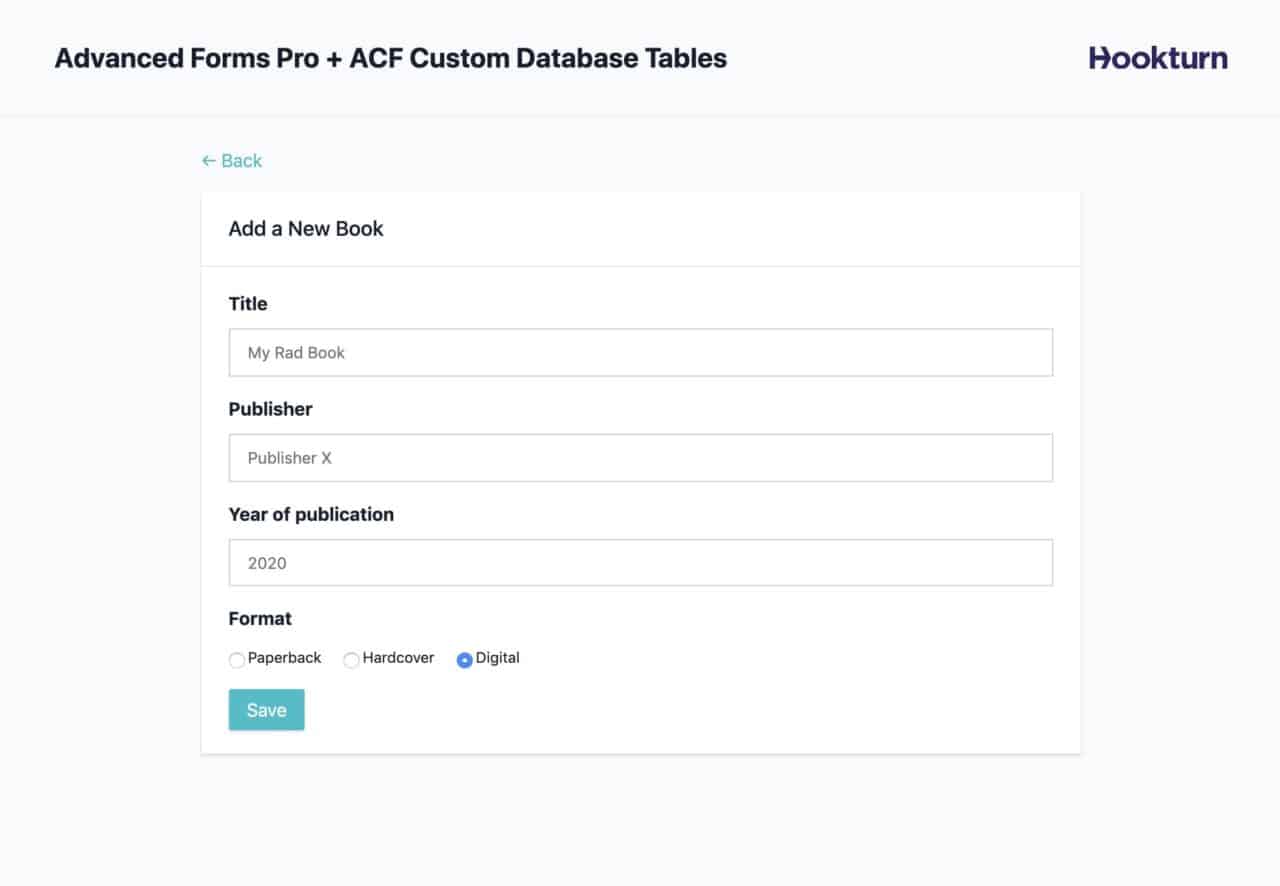Click the Publisher X placeholder text

click(289, 457)
